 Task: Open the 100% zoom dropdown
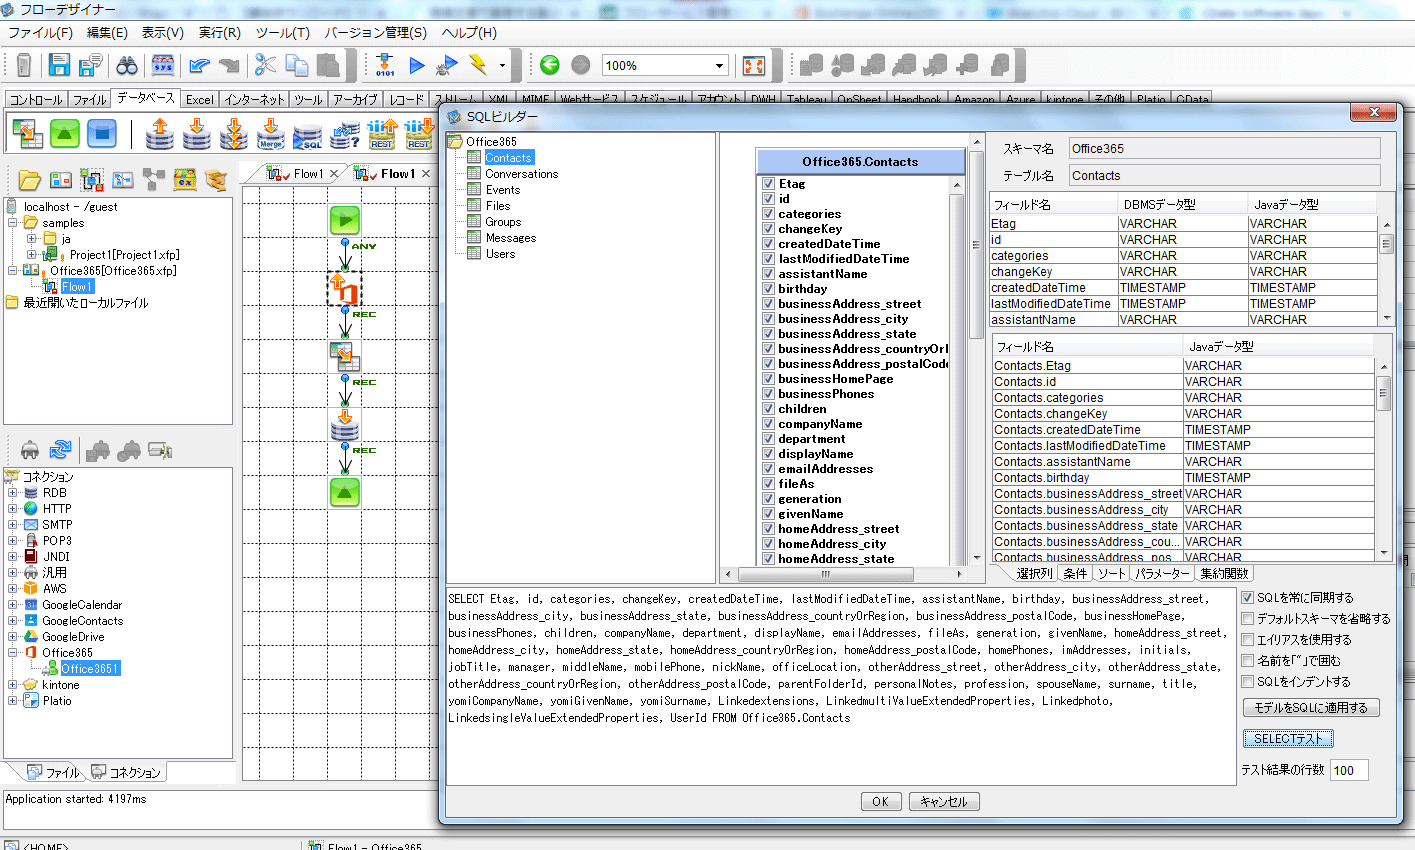click(x=719, y=66)
